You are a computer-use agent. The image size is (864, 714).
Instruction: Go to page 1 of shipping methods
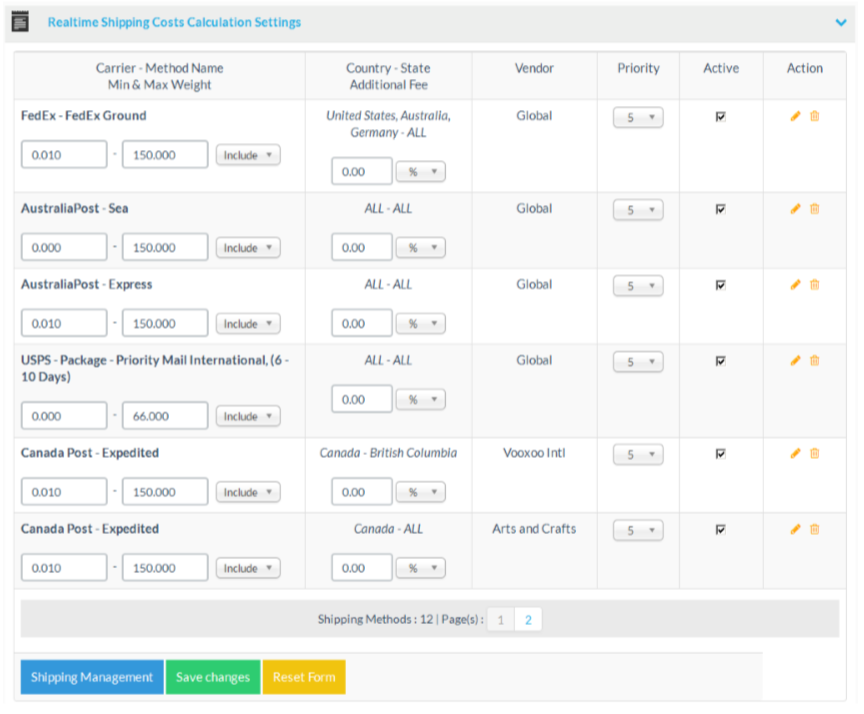(501, 620)
